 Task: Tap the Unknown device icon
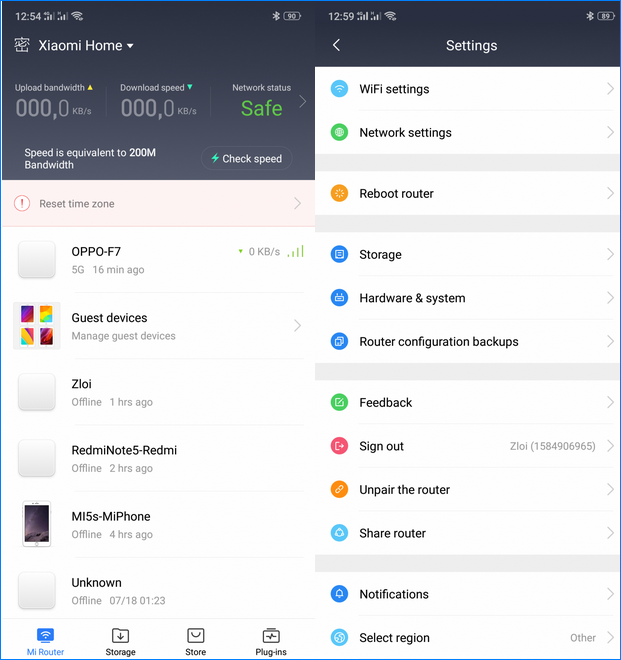[x=37, y=590]
